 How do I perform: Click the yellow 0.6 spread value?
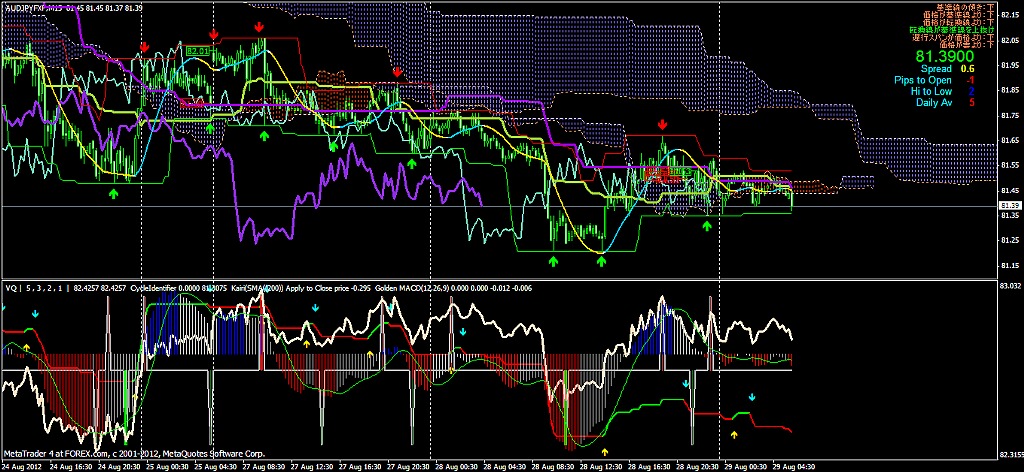click(968, 68)
